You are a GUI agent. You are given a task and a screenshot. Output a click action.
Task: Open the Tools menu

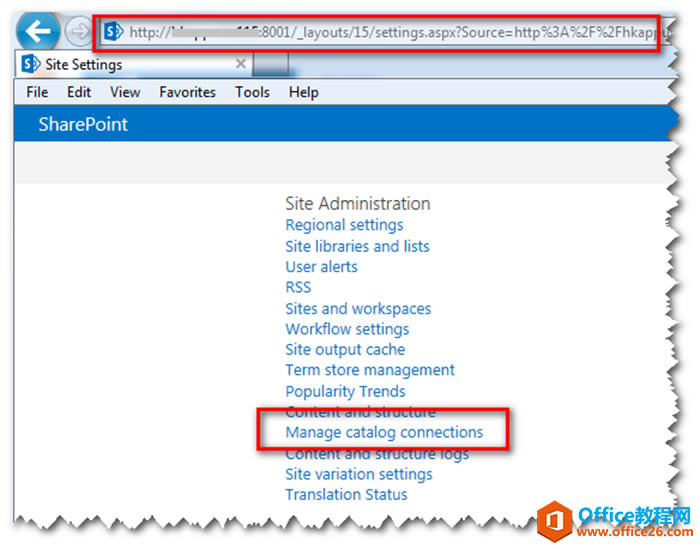[x=252, y=92]
